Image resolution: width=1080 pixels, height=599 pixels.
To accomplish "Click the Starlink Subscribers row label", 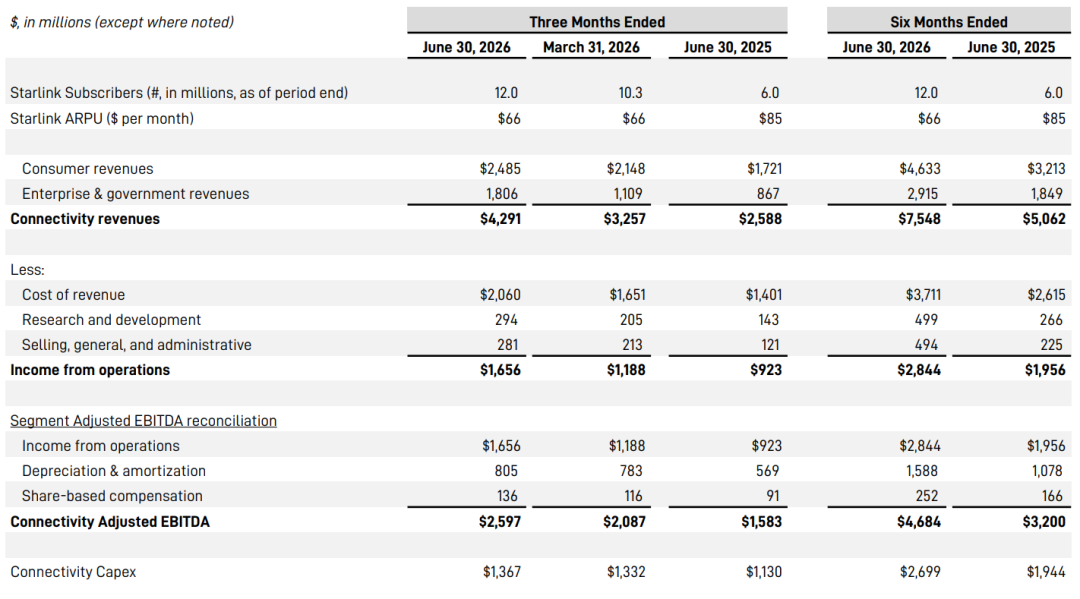I will [179, 93].
